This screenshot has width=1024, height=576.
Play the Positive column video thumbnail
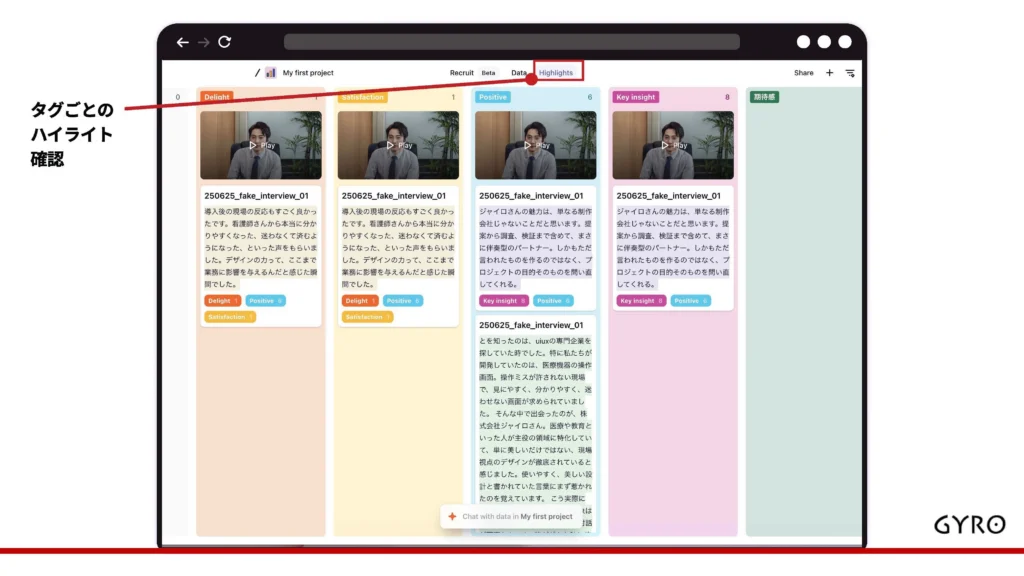tap(535, 145)
